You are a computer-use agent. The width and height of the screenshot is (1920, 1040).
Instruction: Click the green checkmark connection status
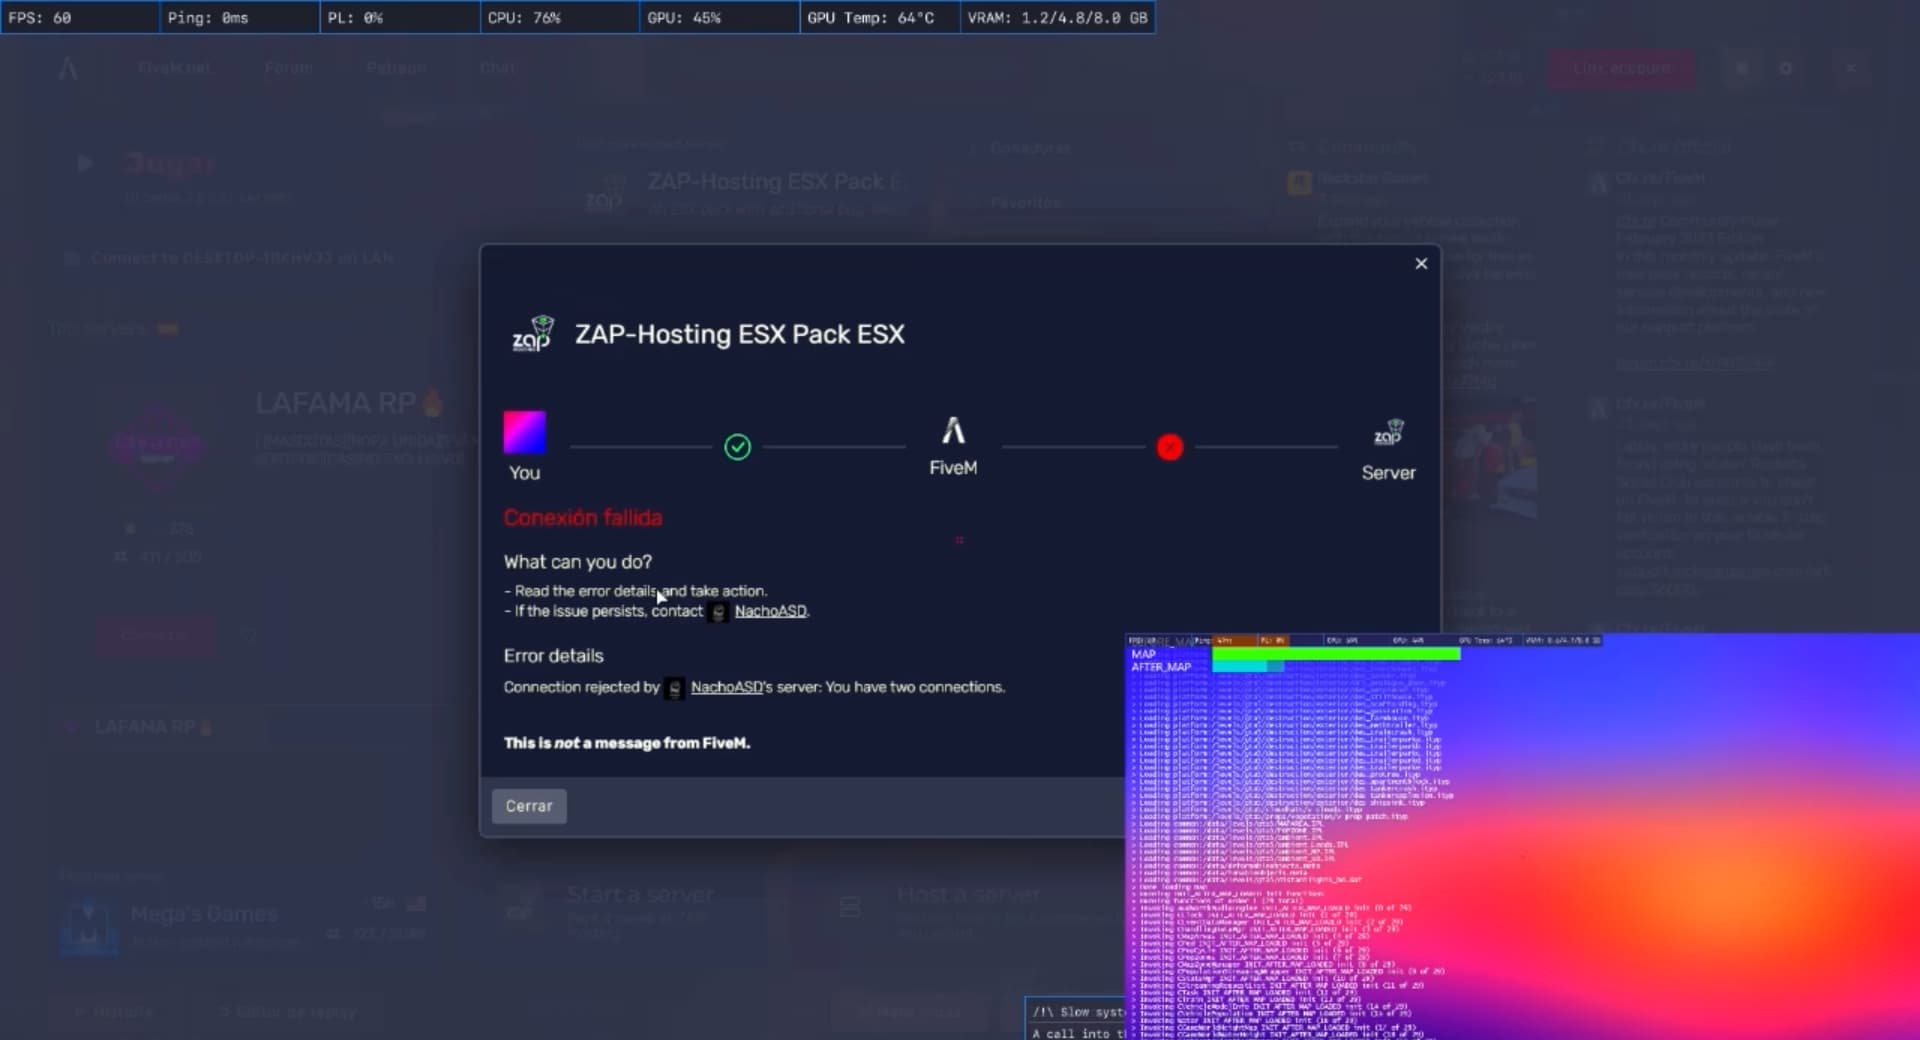[x=737, y=447]
